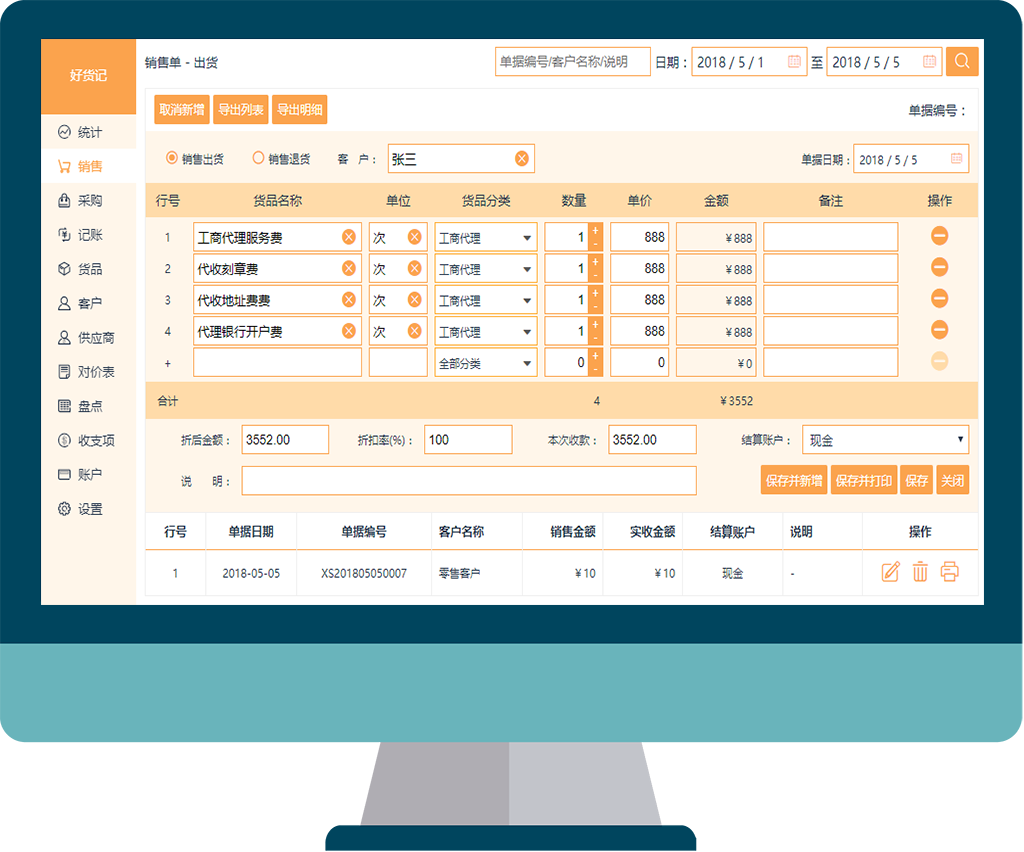Delete order XS201805050007 using trash icon
The image size is (1024, 852).
[920, 572]
